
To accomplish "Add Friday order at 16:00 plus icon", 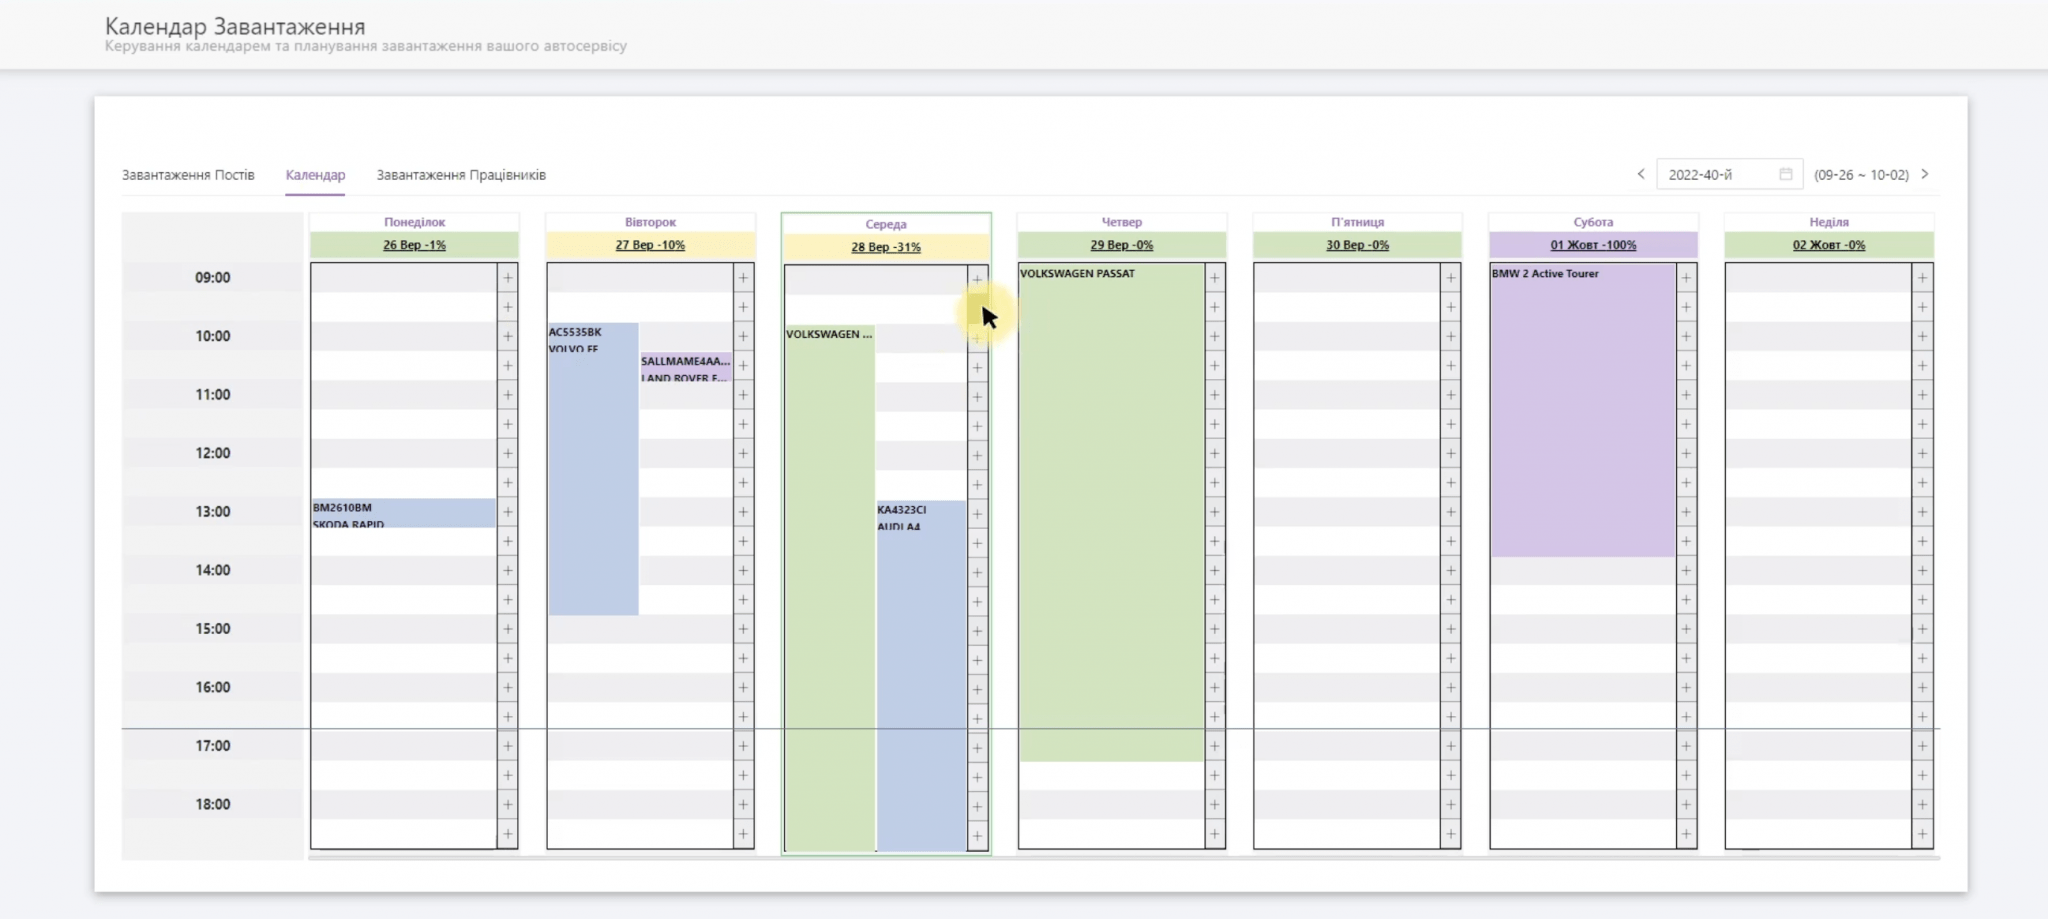I will coord(1451,688).
